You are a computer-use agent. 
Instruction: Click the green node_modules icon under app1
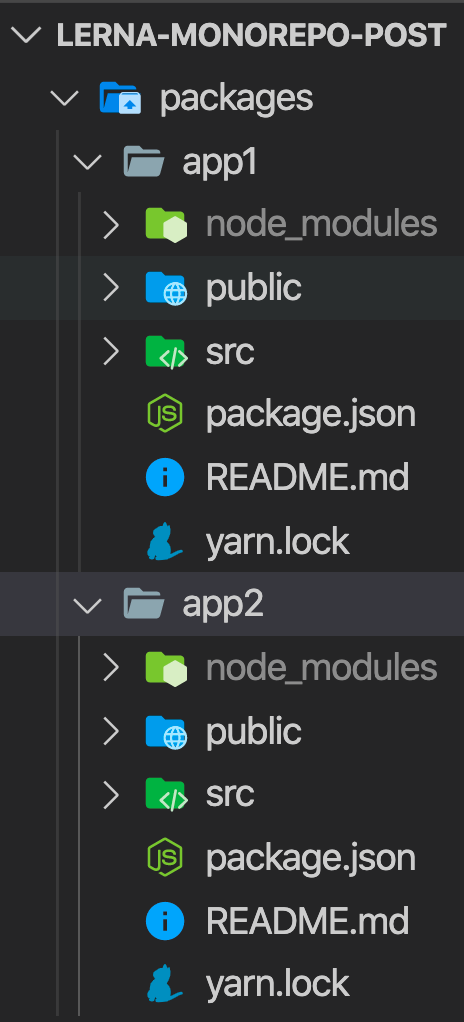[166, 224]
